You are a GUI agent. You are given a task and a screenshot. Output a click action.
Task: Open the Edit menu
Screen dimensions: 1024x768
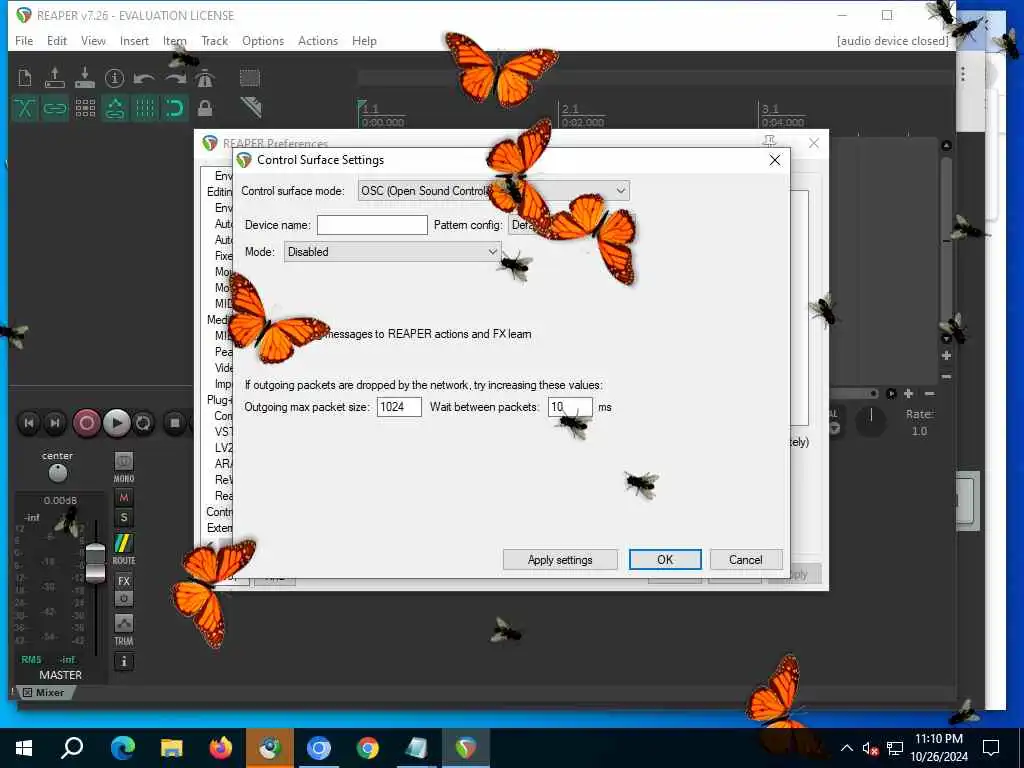[x=57, y=40]
